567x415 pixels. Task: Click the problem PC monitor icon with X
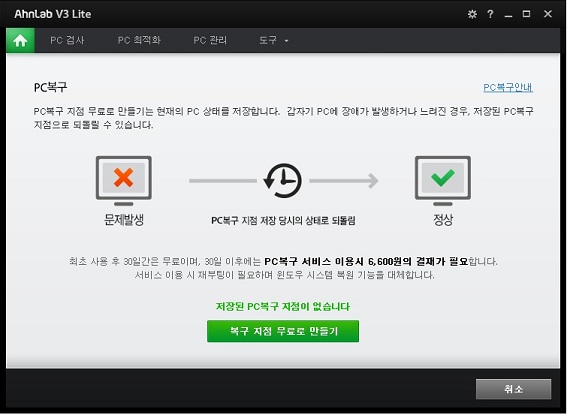(124, 180)
